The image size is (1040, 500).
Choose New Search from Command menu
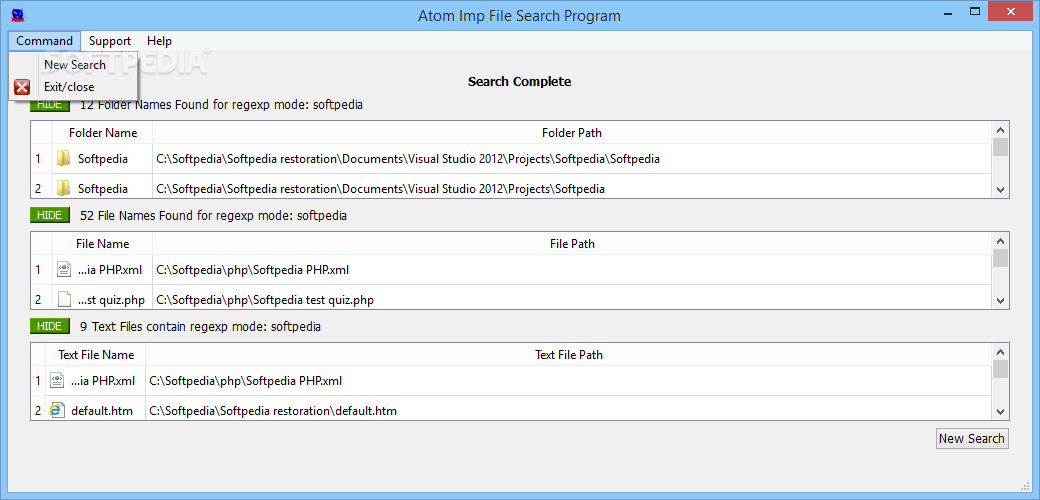(x=74, y=65)
